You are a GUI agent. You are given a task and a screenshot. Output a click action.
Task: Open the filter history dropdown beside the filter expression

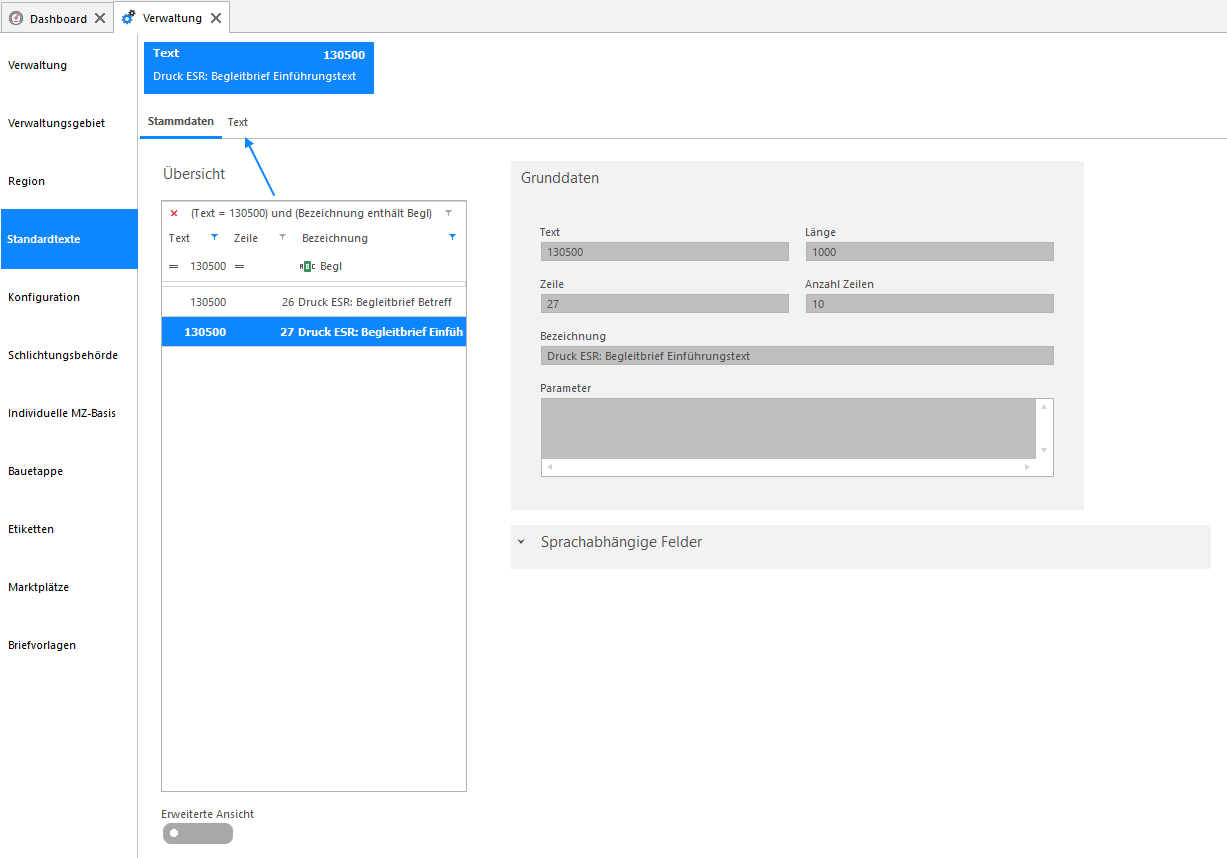coord(448,213)
